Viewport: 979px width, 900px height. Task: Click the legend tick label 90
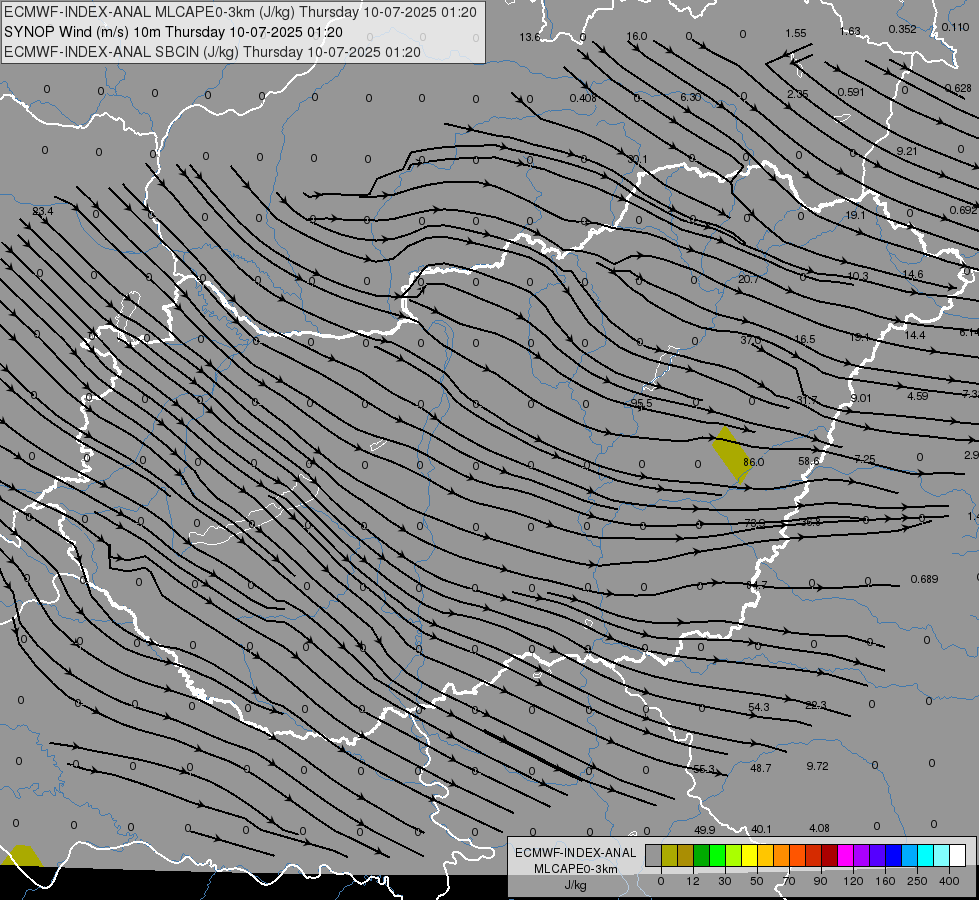(x=820, y=881)
